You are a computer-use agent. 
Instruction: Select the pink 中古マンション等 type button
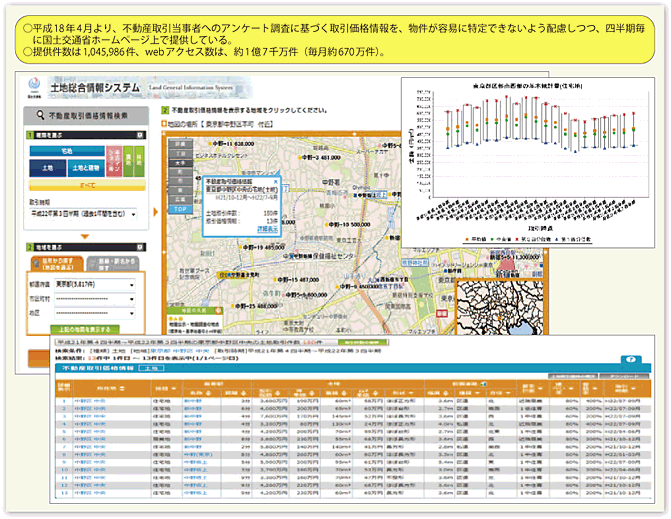pyautogui.click(x=114, y=161)
